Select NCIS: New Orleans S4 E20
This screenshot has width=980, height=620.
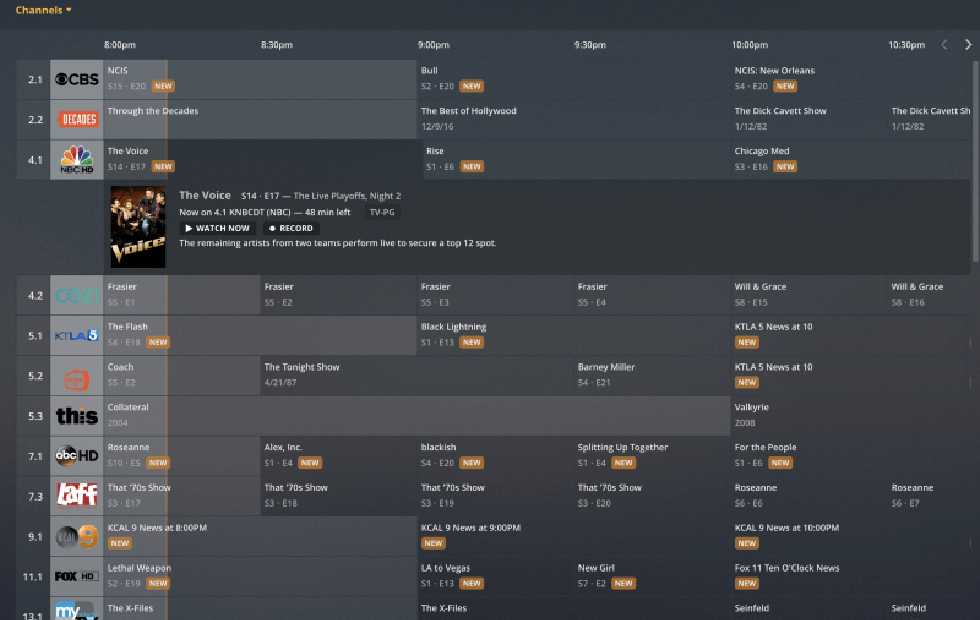tap(851, 79)
